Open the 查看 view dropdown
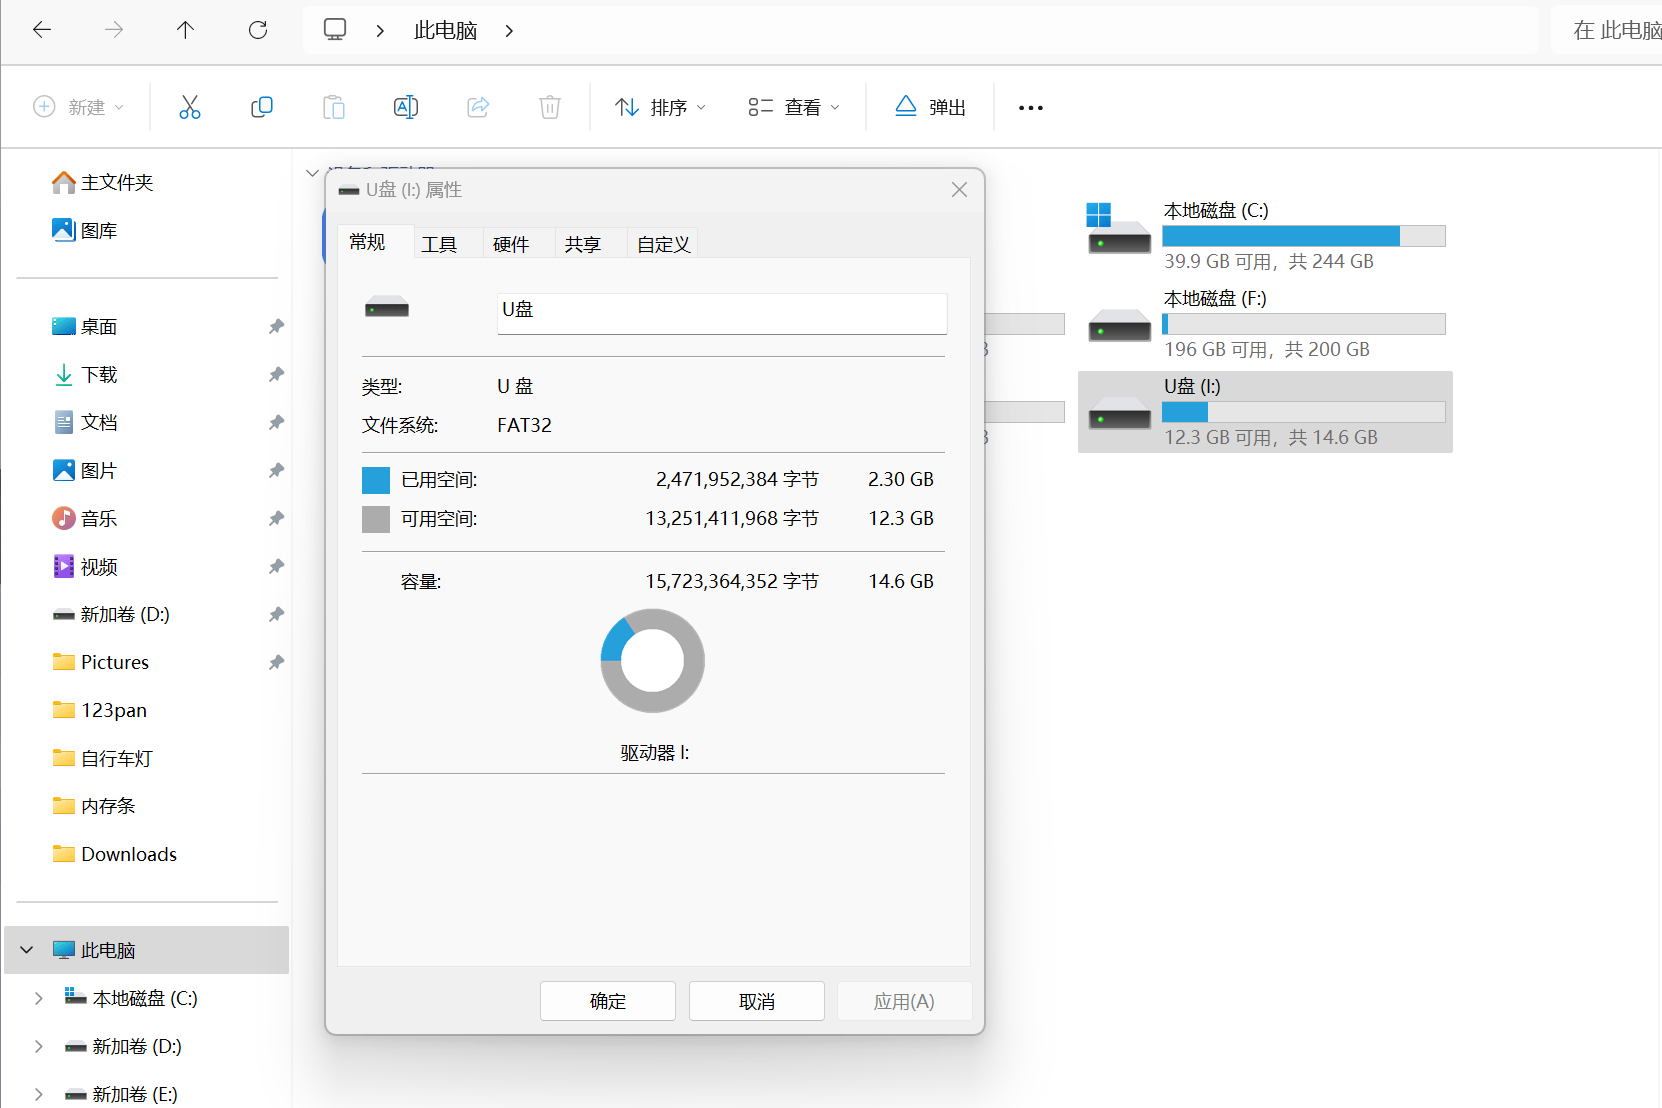This screenshot has width=1662, height=1108. pos(794,107)
